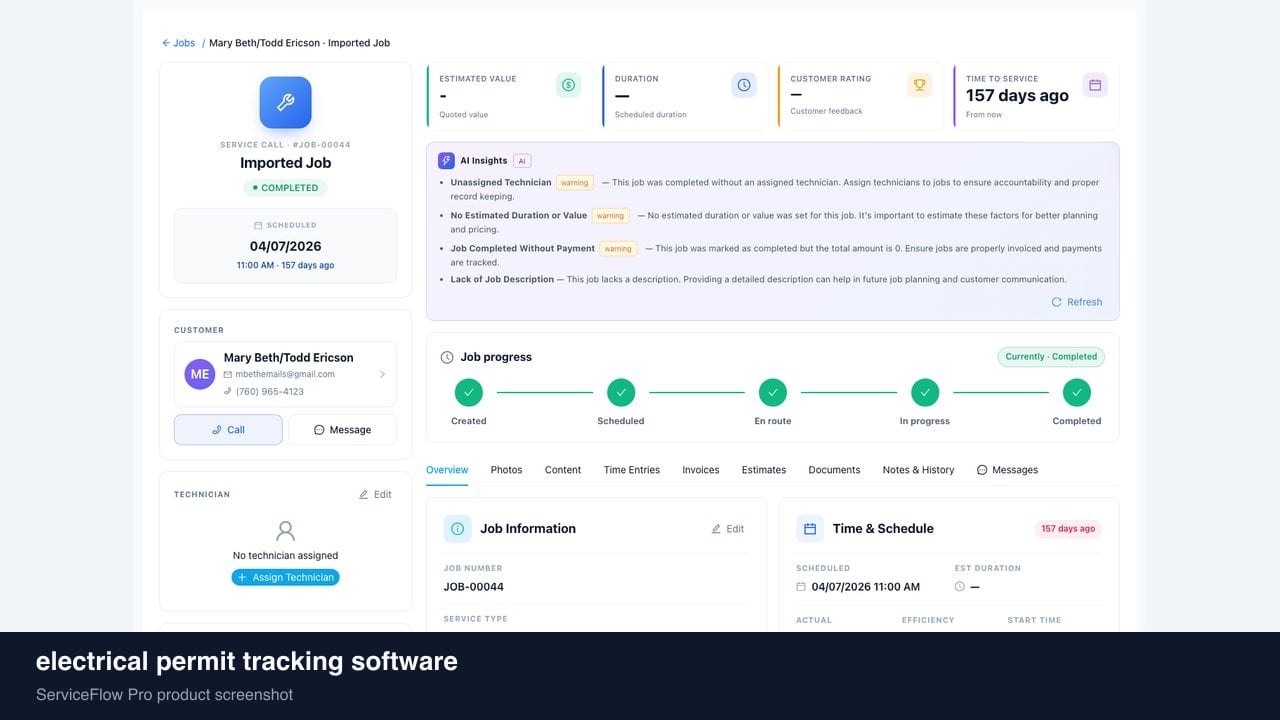1280x720 pixels.
Task: Click the COMPLETED status badge
Action: 285,188
